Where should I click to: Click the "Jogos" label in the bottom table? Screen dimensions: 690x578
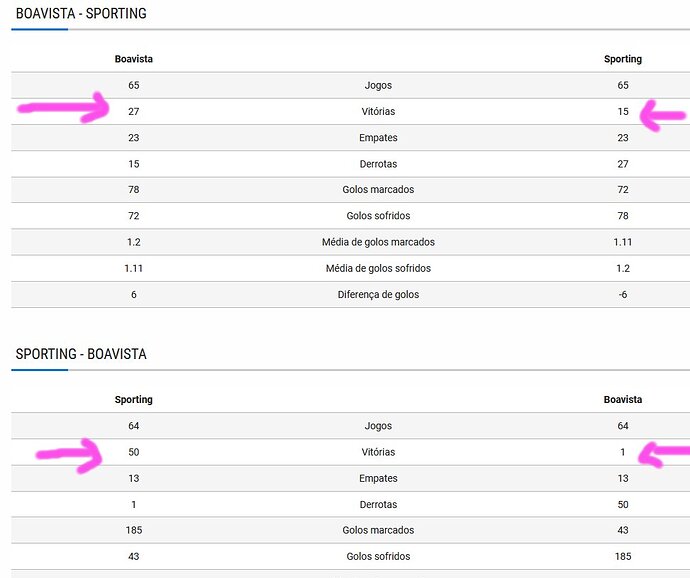coord(379,426)
